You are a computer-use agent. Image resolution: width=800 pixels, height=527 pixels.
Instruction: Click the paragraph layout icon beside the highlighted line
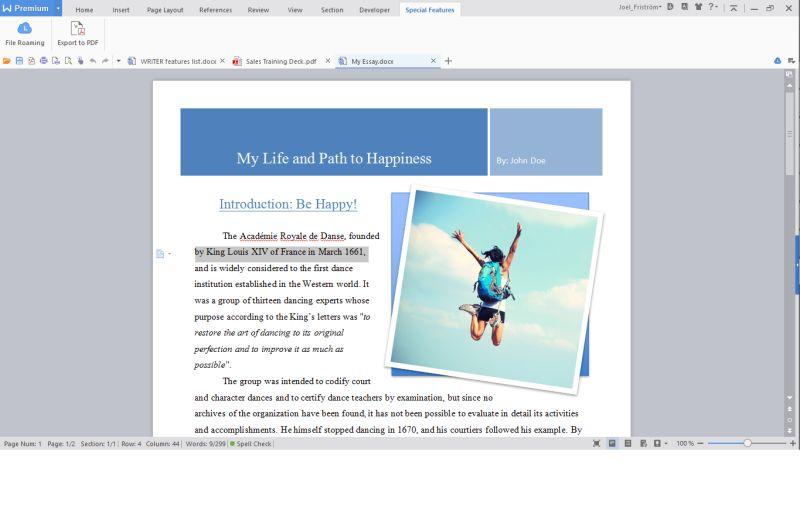coord(160,254)
